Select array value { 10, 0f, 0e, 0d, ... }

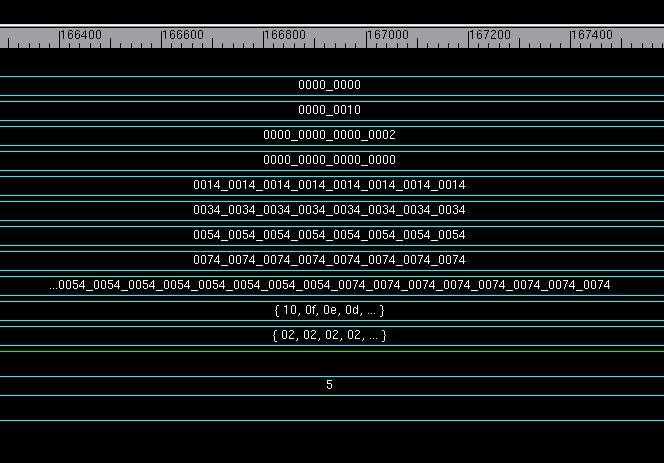tap(329, 310)
